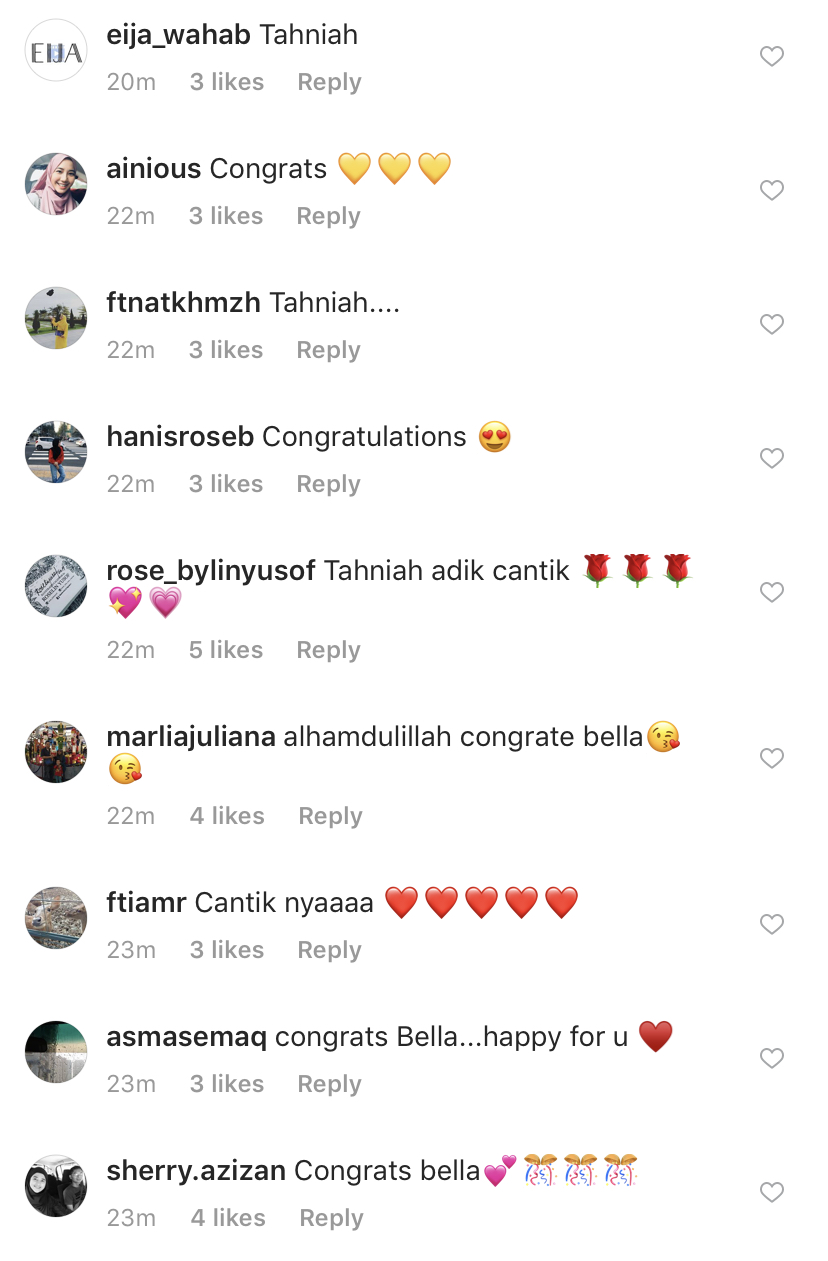
Task: Open ftiamr username profile
Action: pyautogui.click(x=146, y=903)
